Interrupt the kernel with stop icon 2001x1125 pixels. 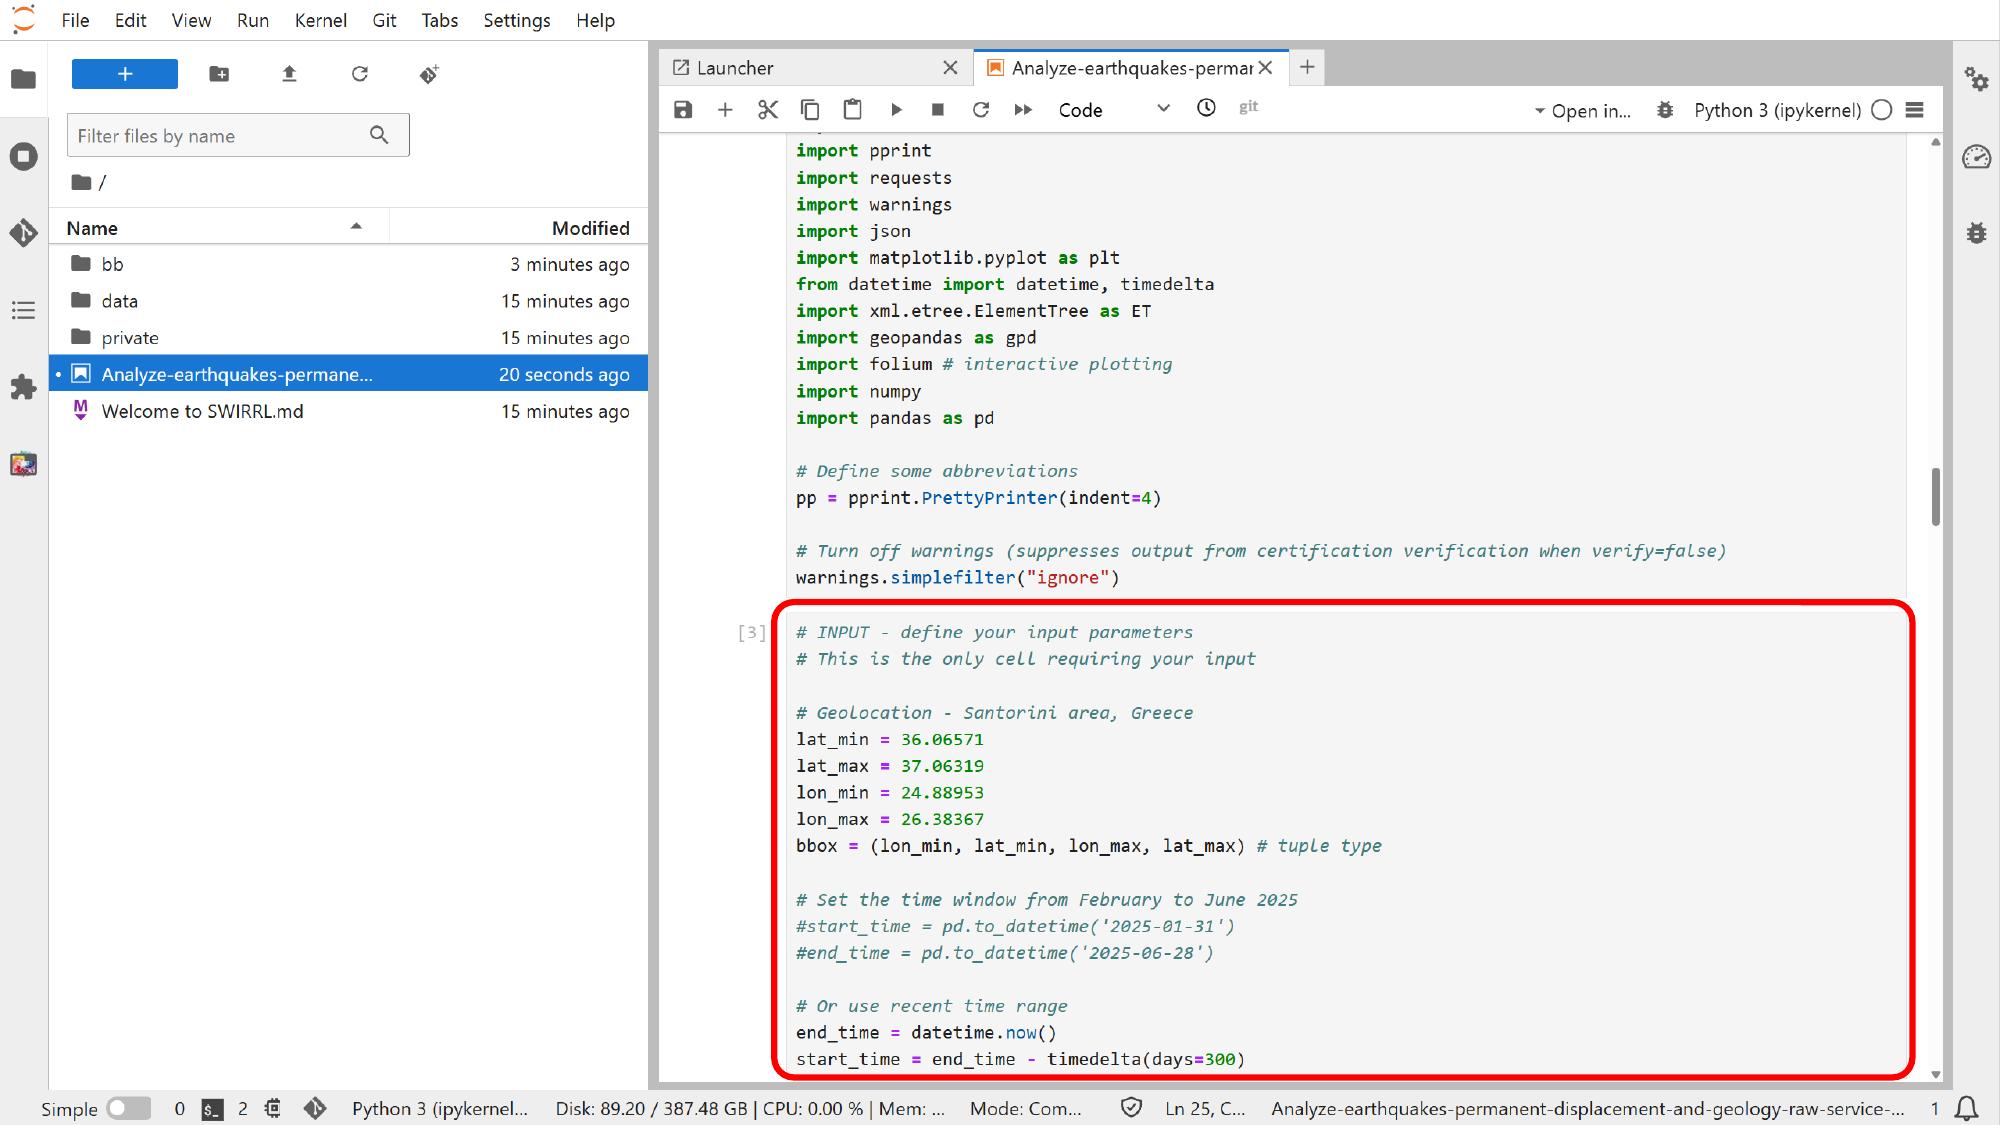(937, 110)
